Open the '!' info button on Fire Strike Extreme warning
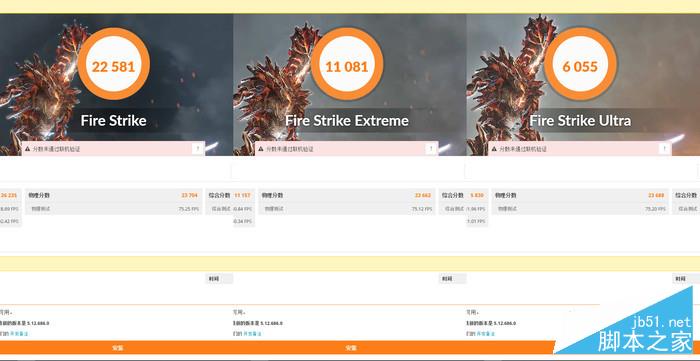The height and width of the screenshot is (361, 700). [431, 149]
